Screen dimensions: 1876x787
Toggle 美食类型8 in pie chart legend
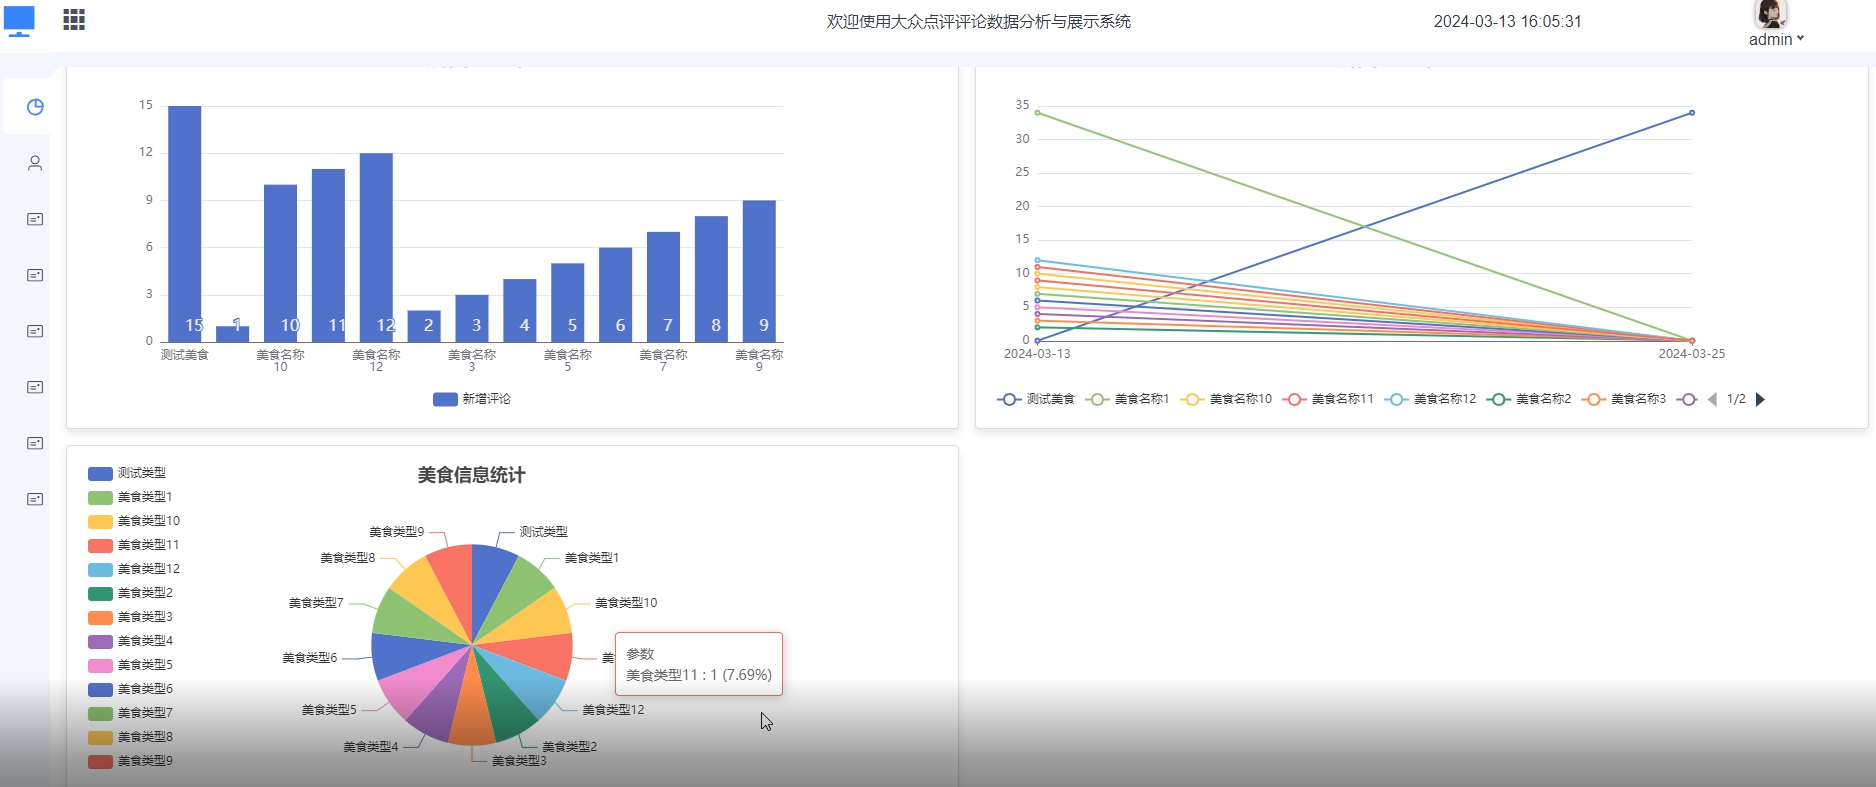130,737
